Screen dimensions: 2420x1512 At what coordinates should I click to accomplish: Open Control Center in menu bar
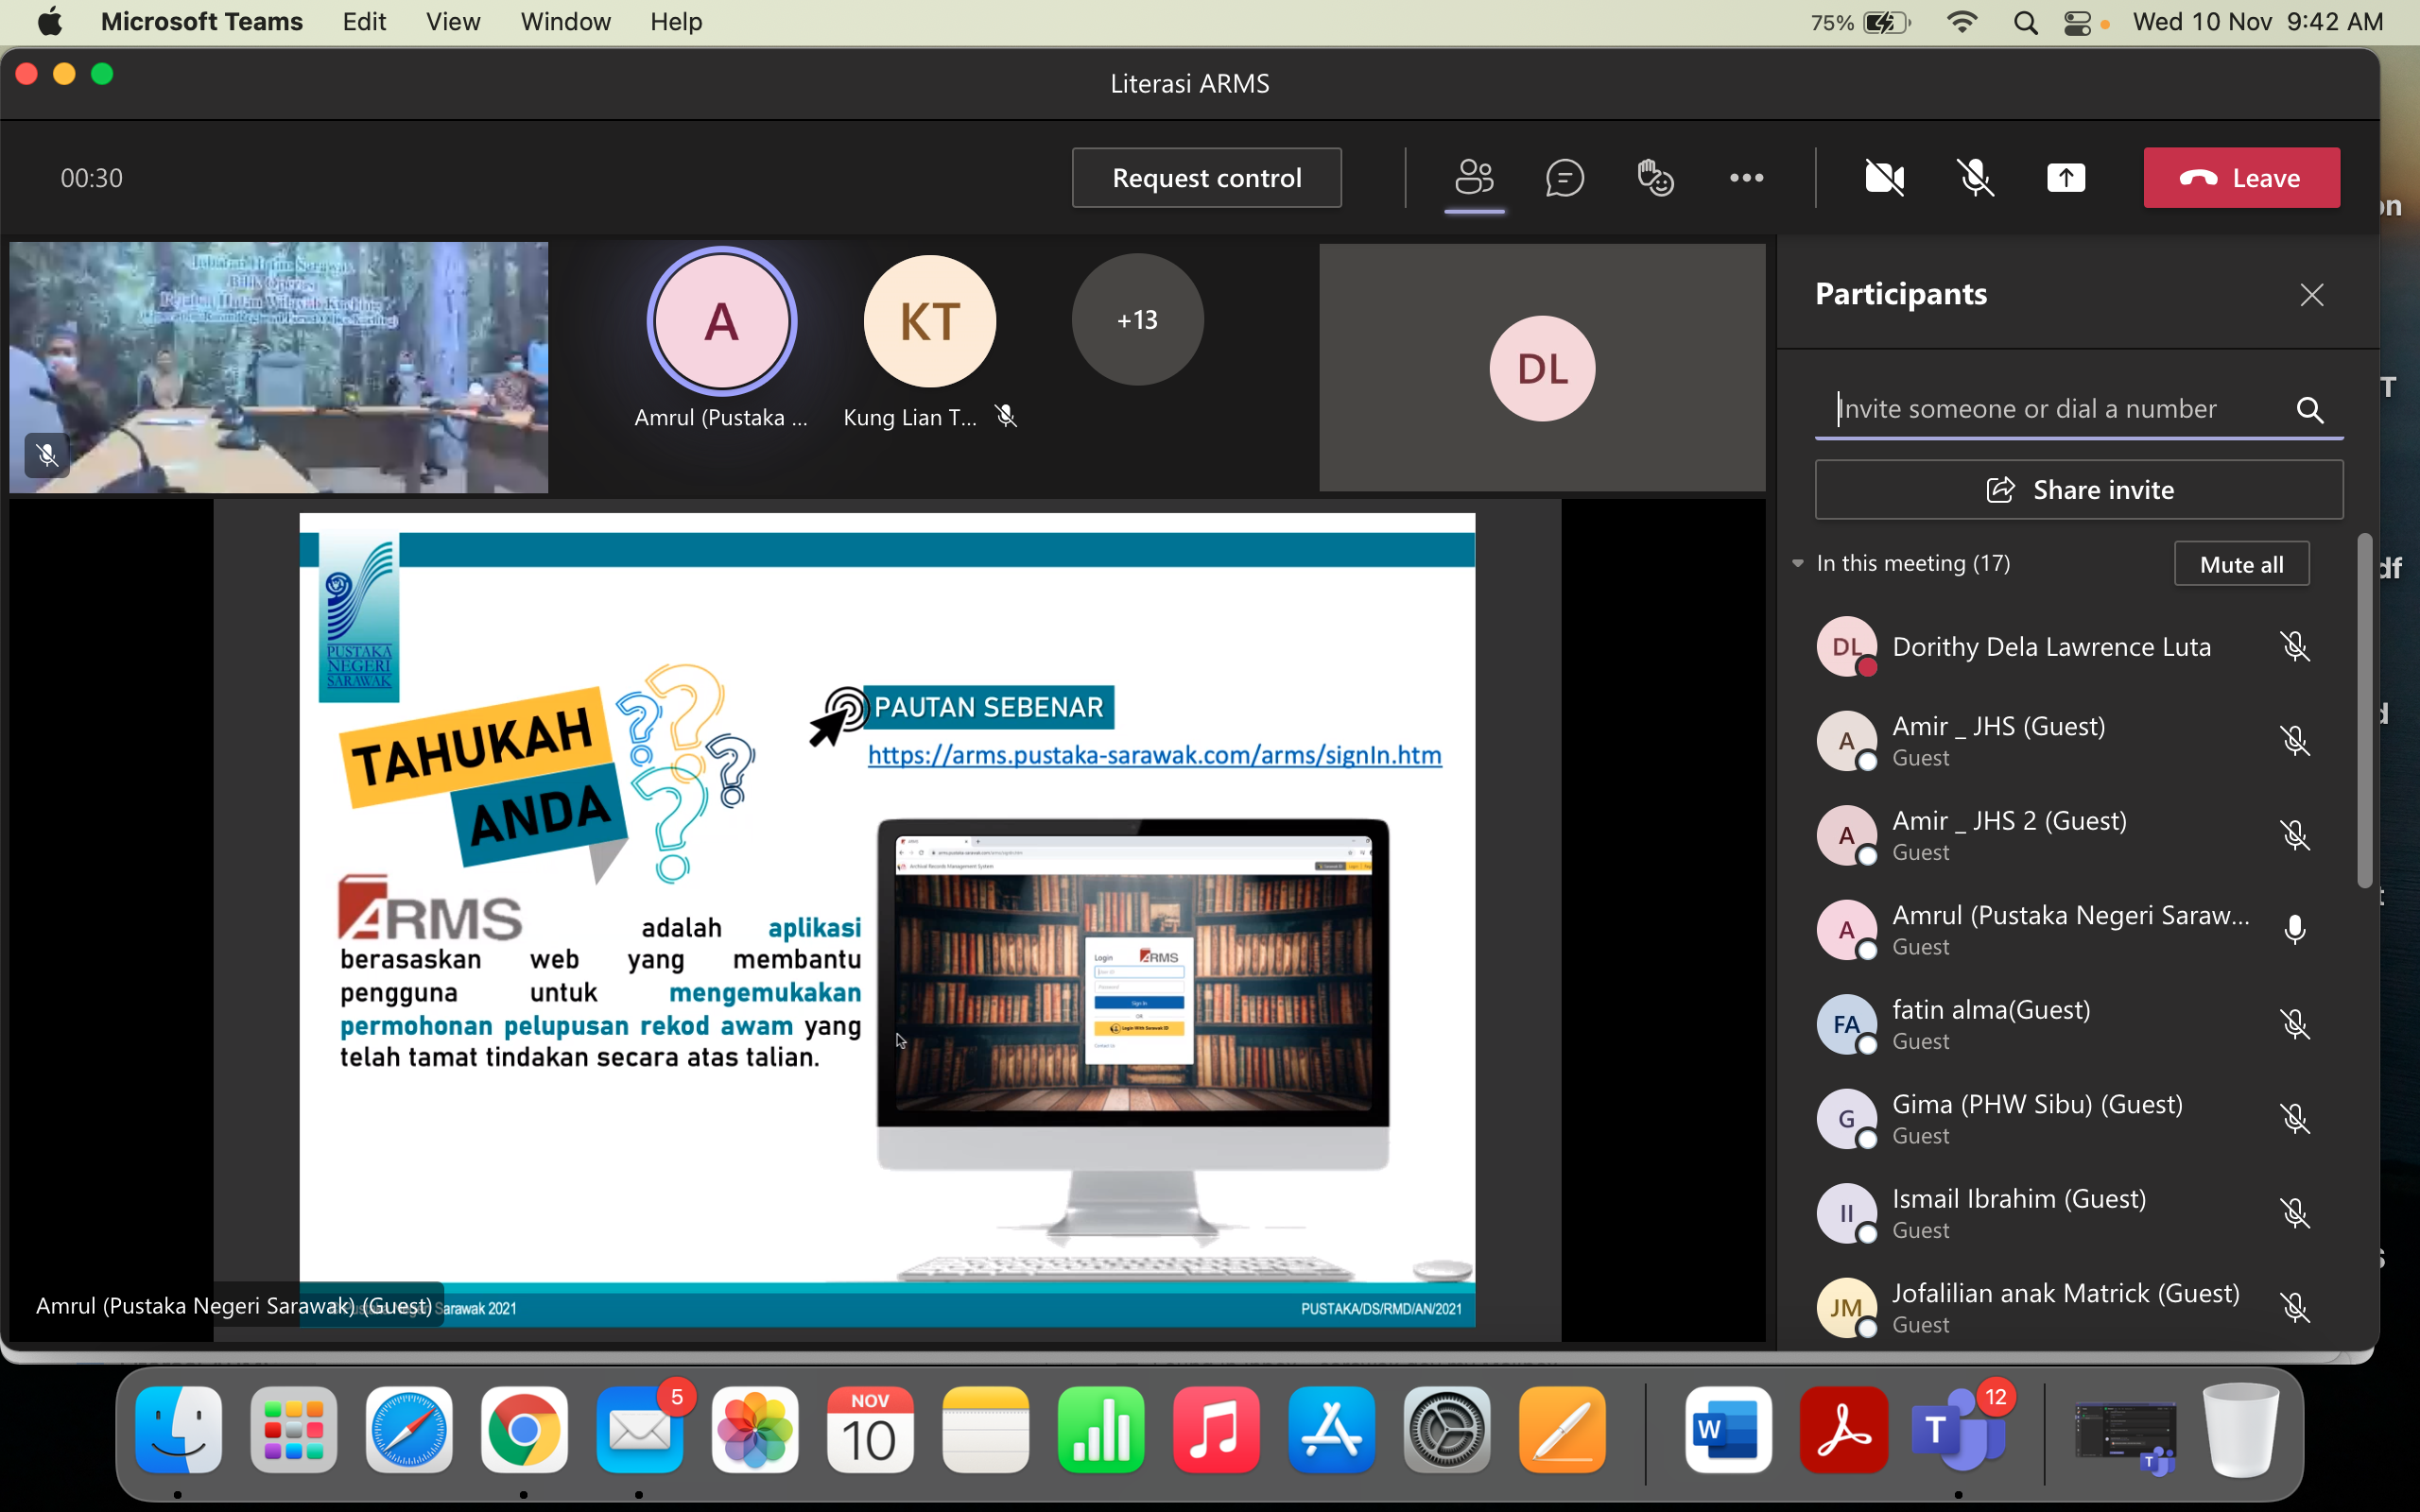2078,22
